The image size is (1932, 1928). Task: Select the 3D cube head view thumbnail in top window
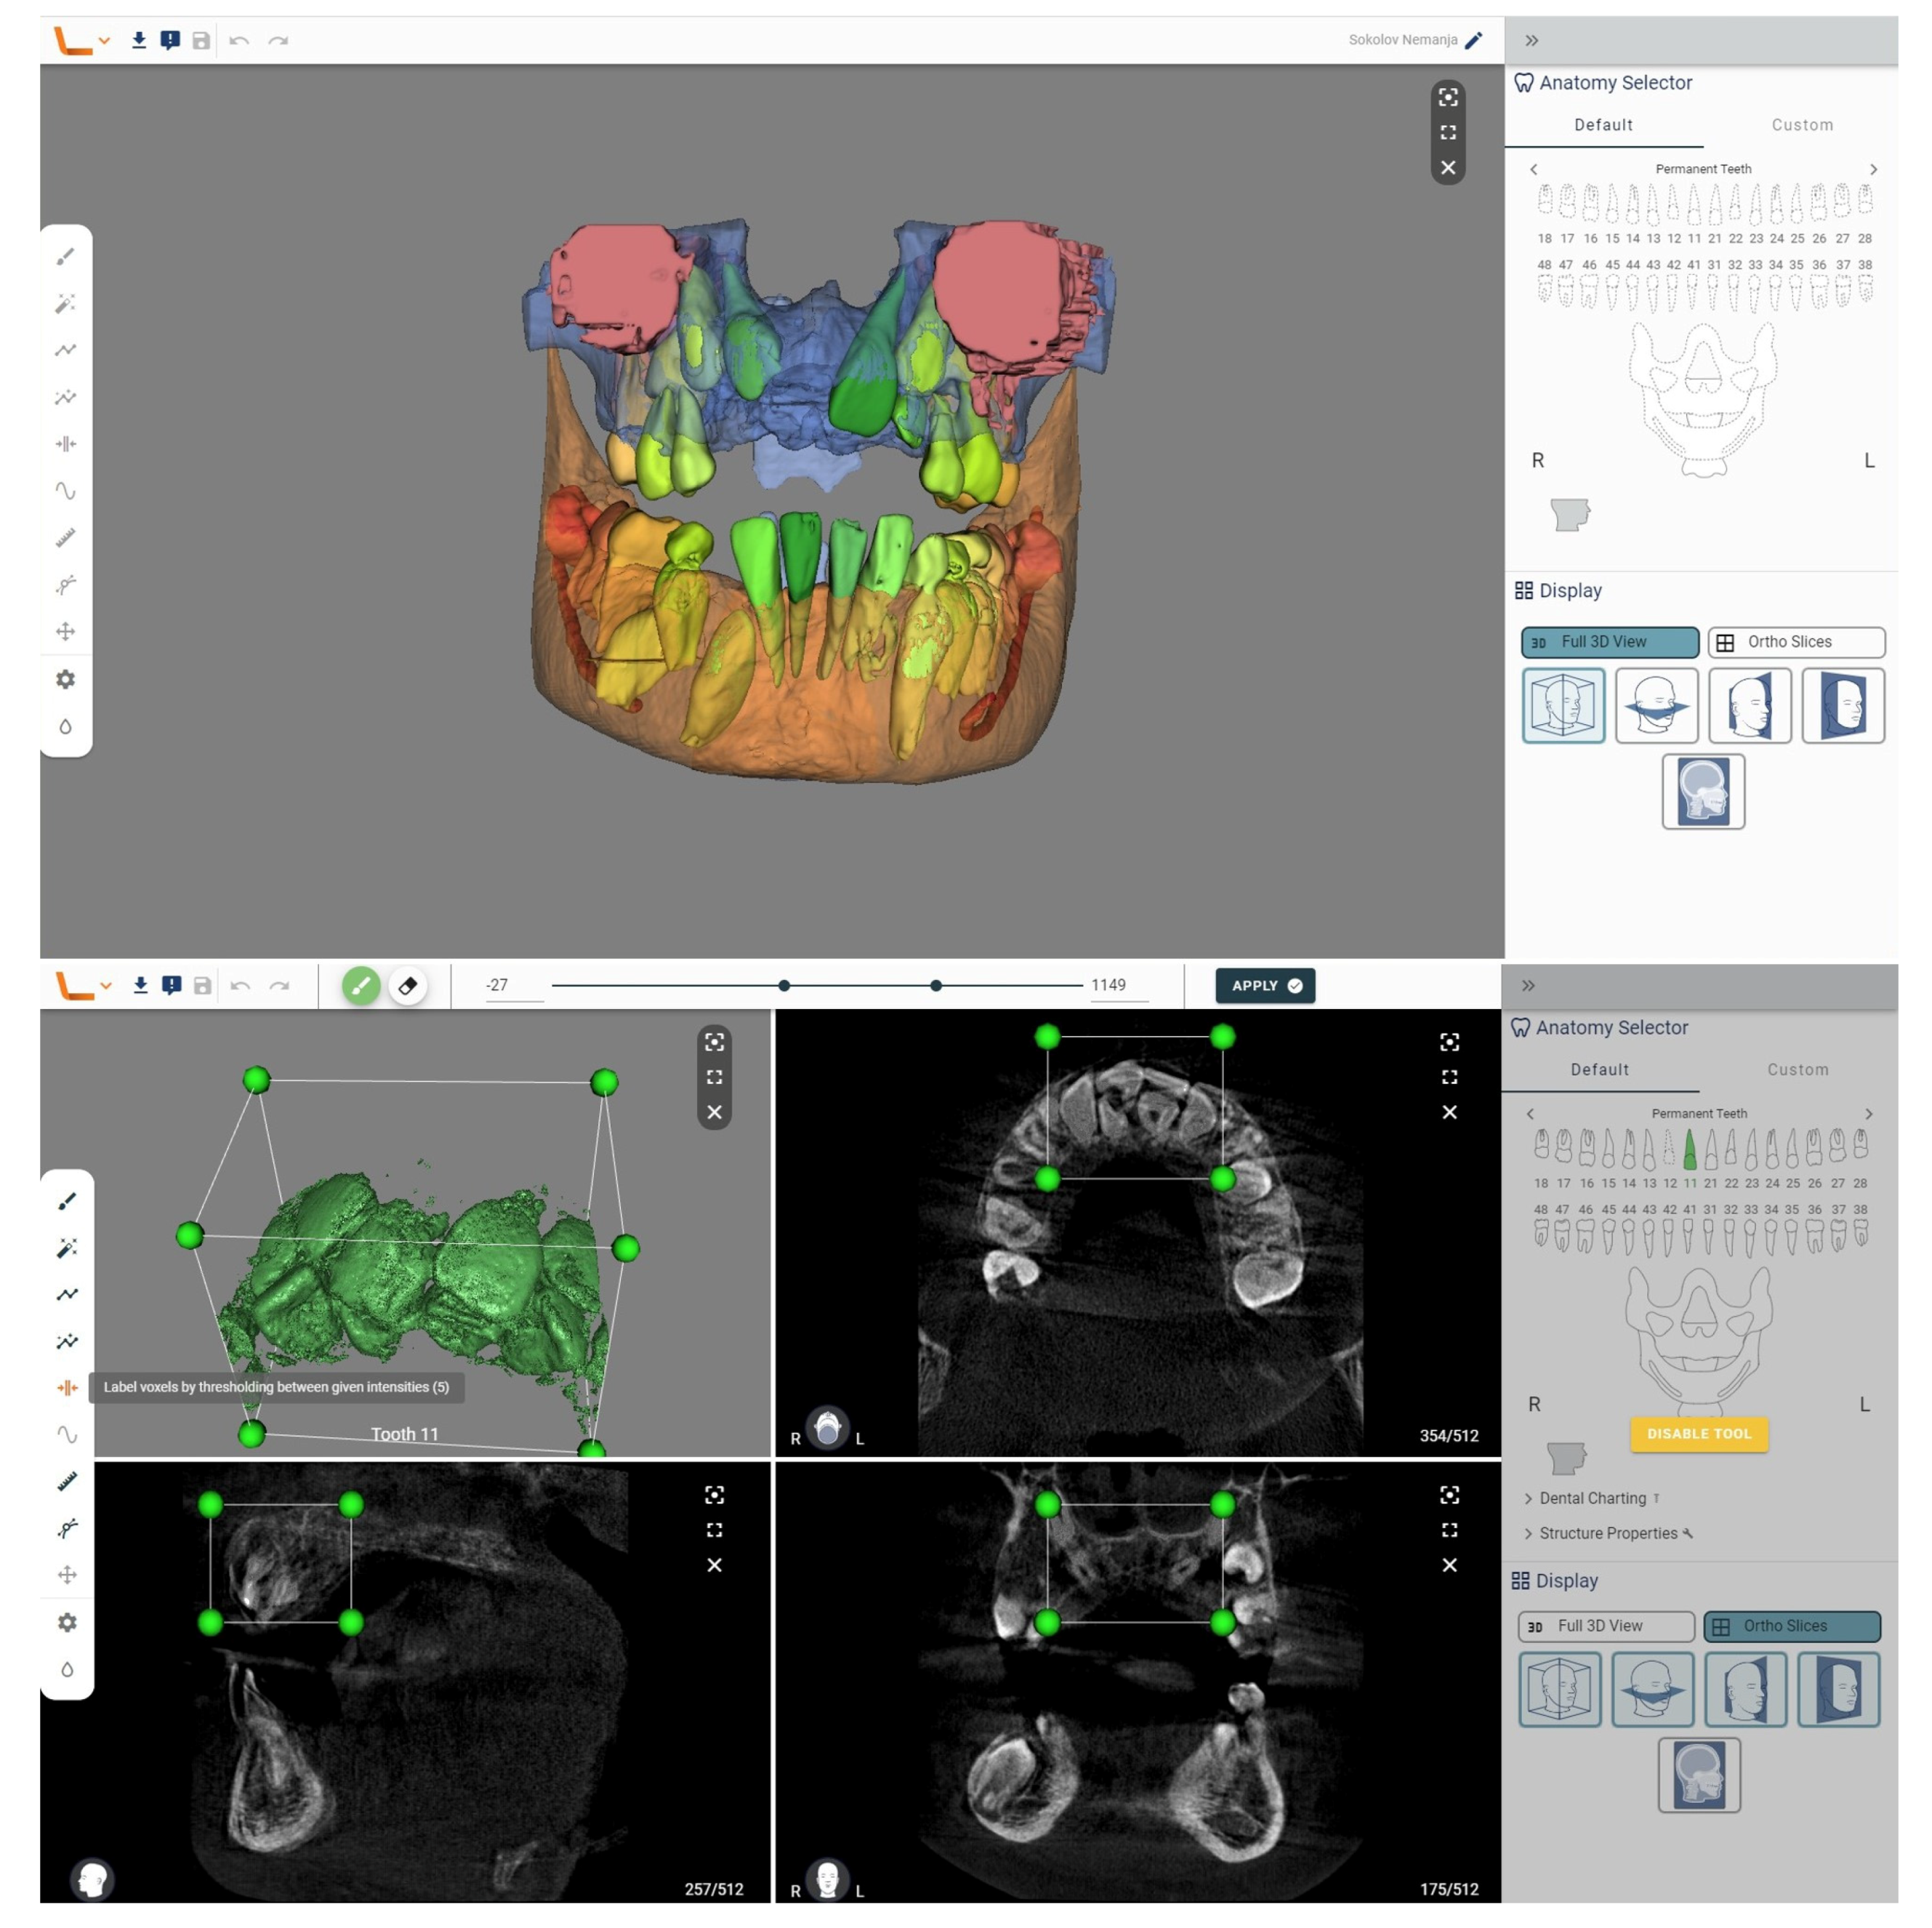[x=1563, y=705]
